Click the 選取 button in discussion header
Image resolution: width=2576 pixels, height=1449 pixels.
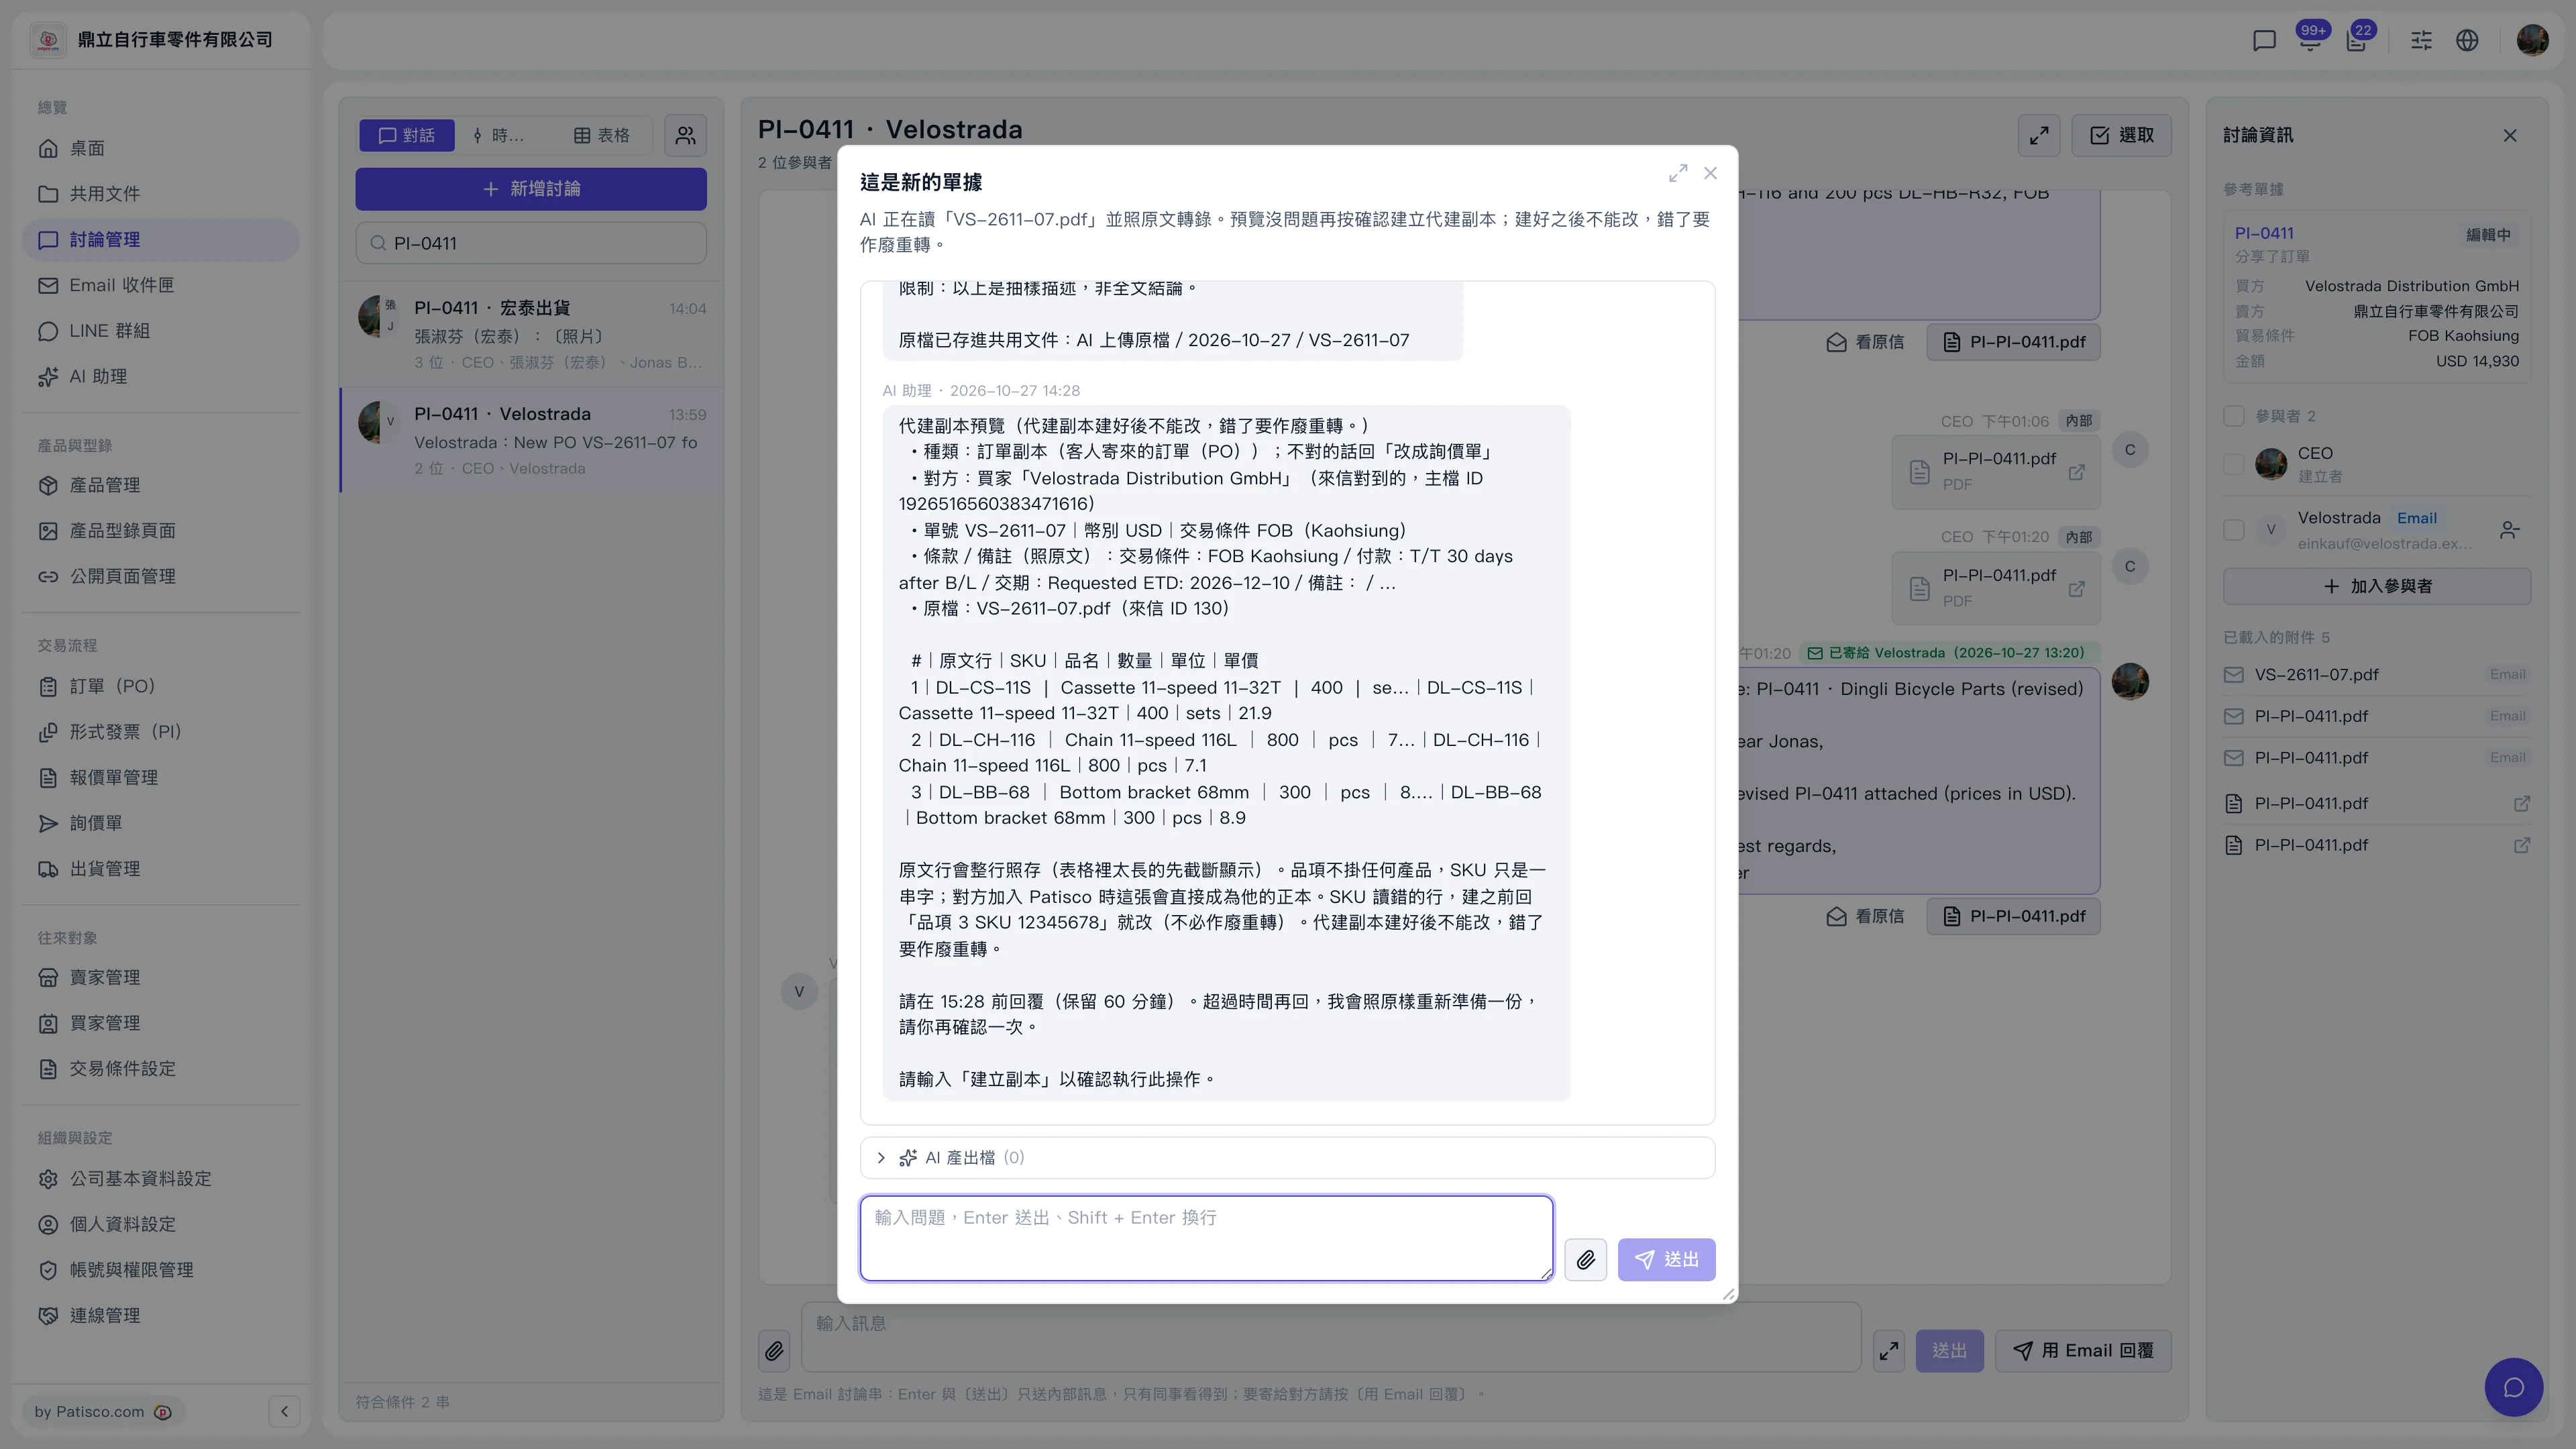[x=2121, y=135]
